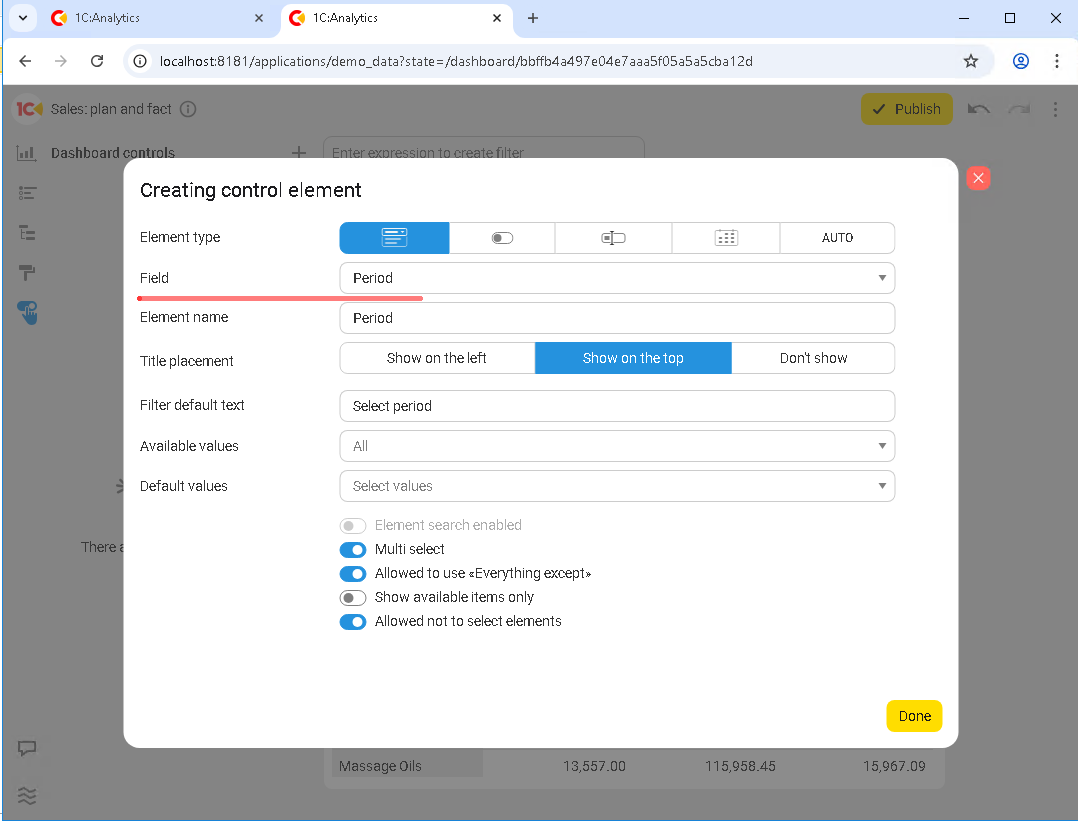Open the tree structure panel icon
This screenshot has height=825, width=1078.
tap(27, 232)
